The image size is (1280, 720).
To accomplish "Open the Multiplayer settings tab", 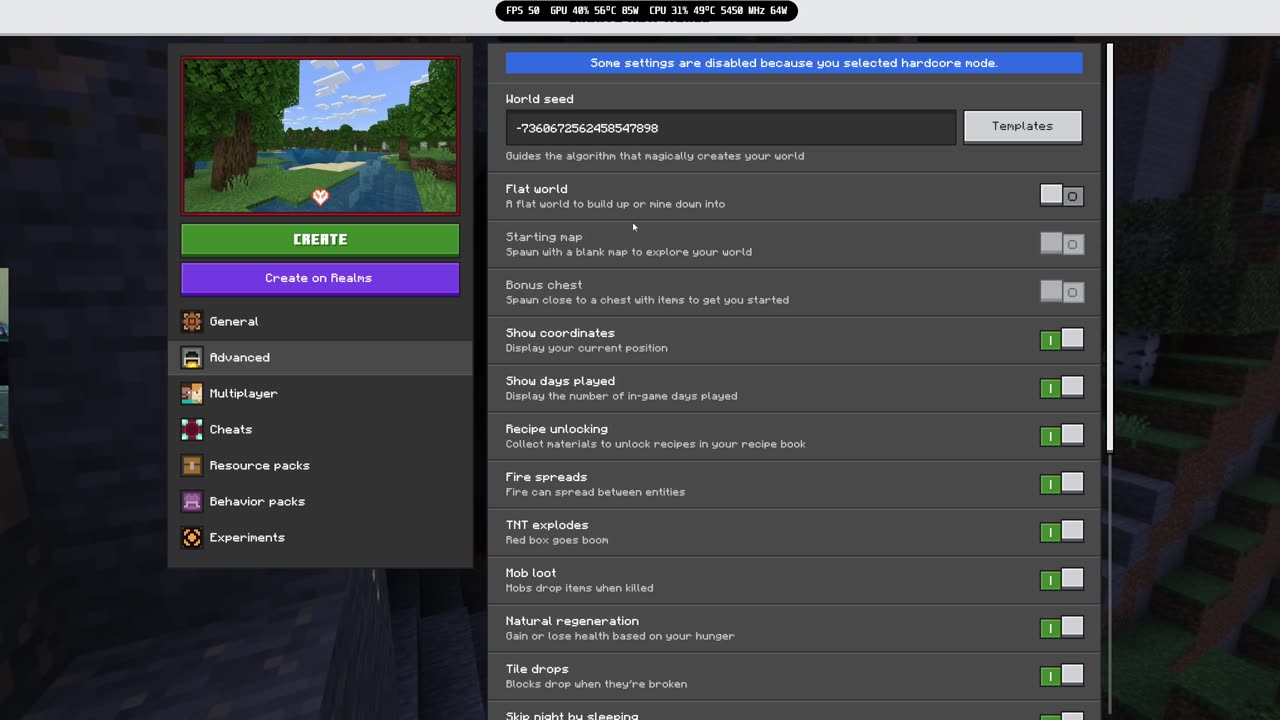I will pos(320,393).
